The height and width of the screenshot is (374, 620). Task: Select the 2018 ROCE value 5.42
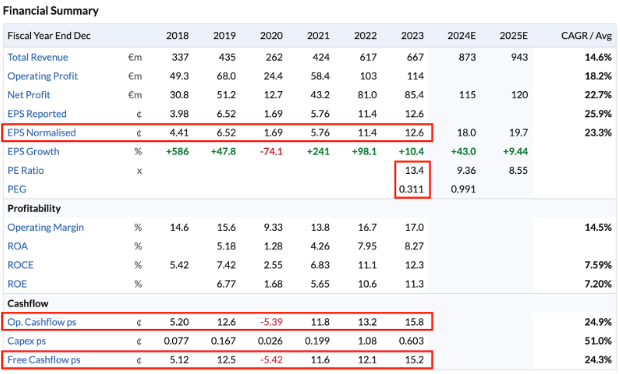tap(179, 265)
